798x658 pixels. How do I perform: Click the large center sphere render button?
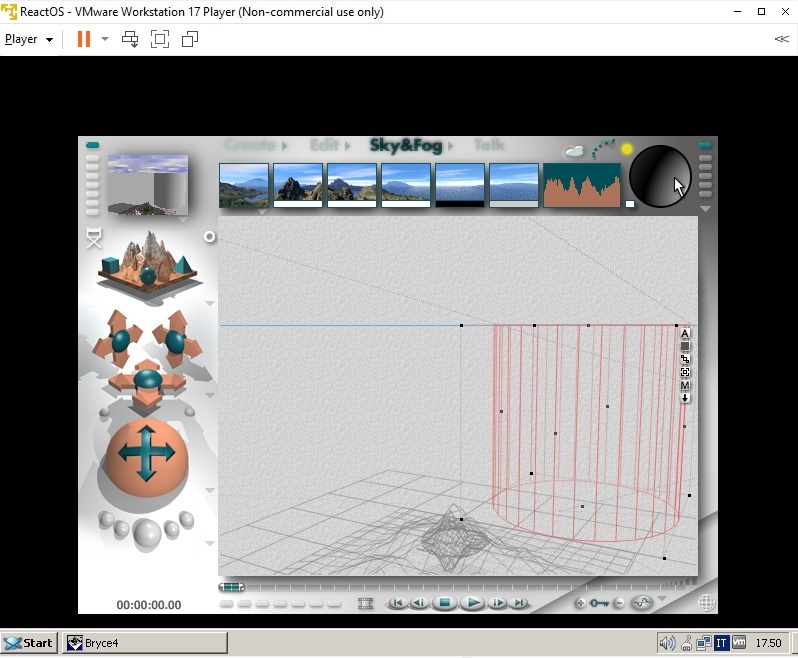pos(147,533)
